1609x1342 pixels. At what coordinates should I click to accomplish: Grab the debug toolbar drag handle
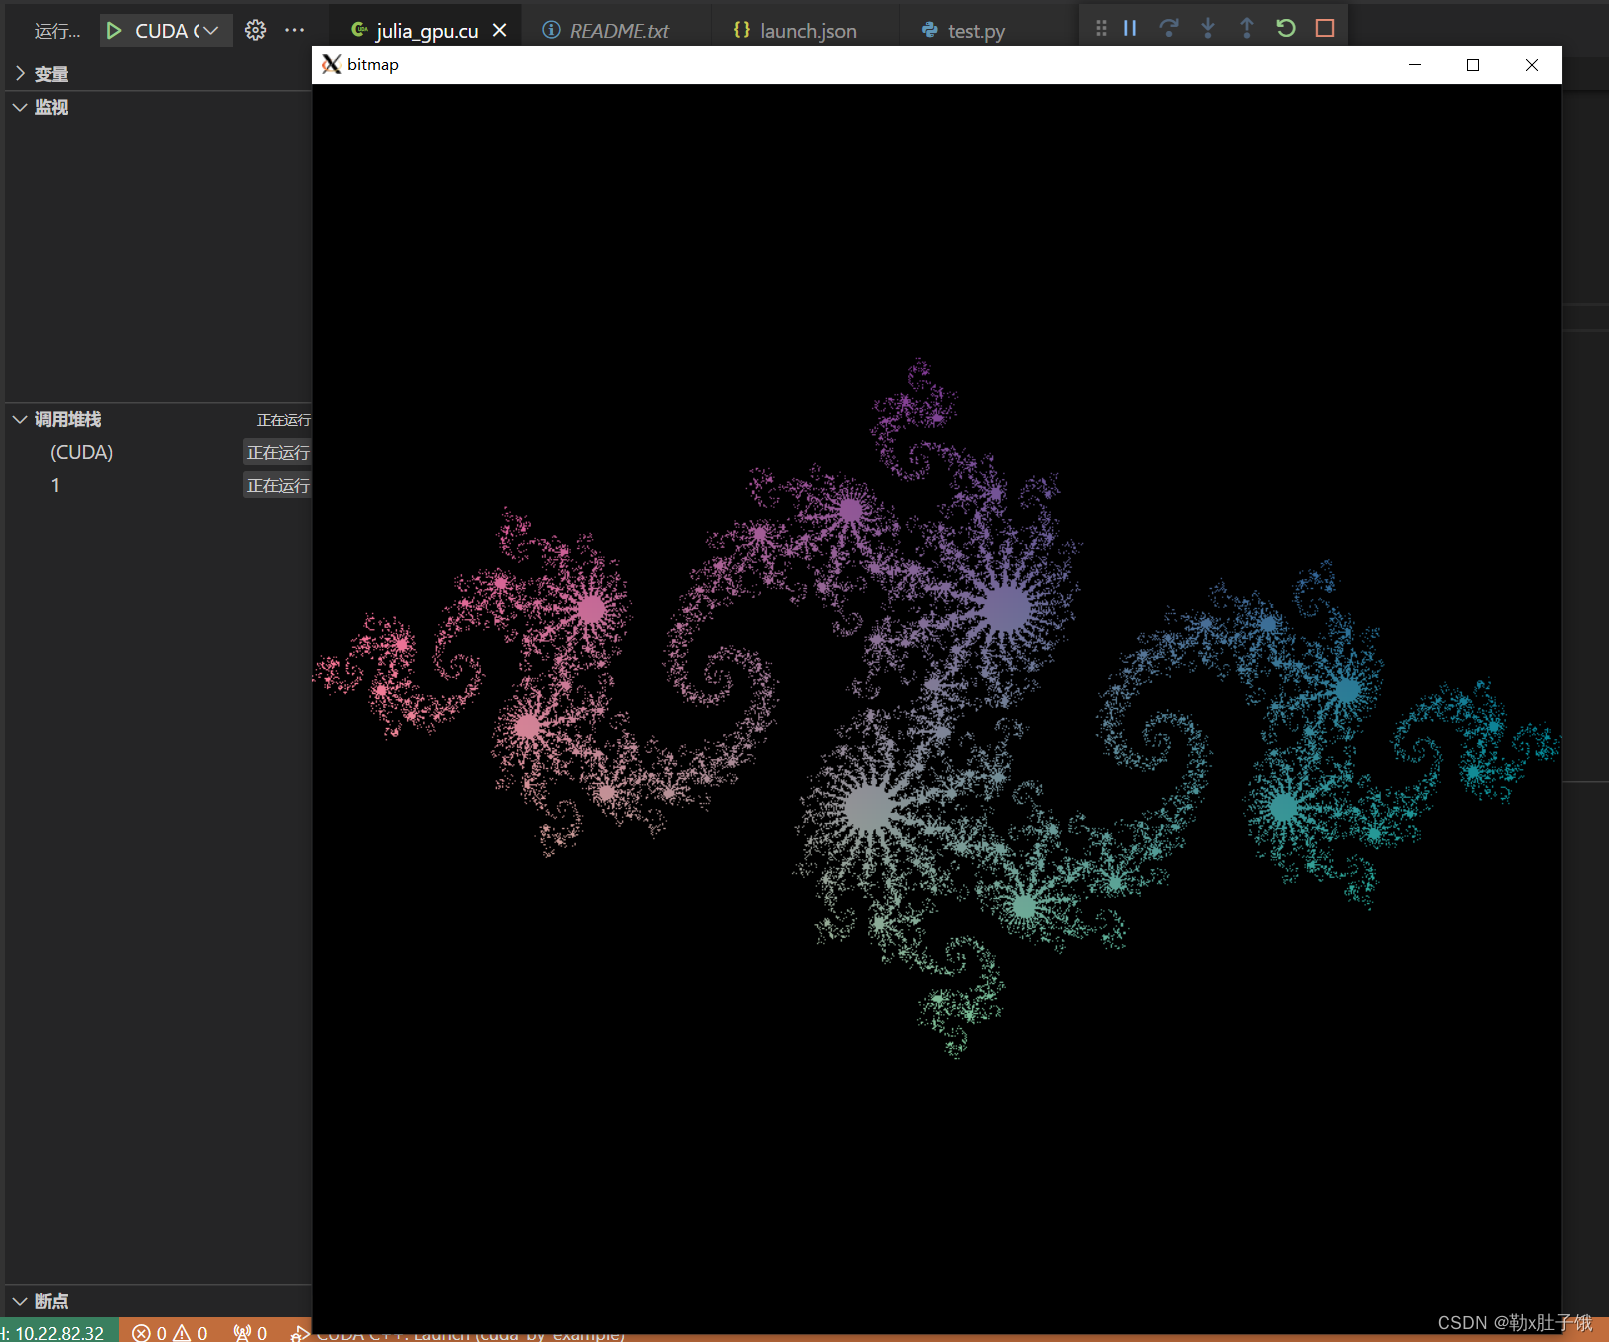pos(1101,28)
